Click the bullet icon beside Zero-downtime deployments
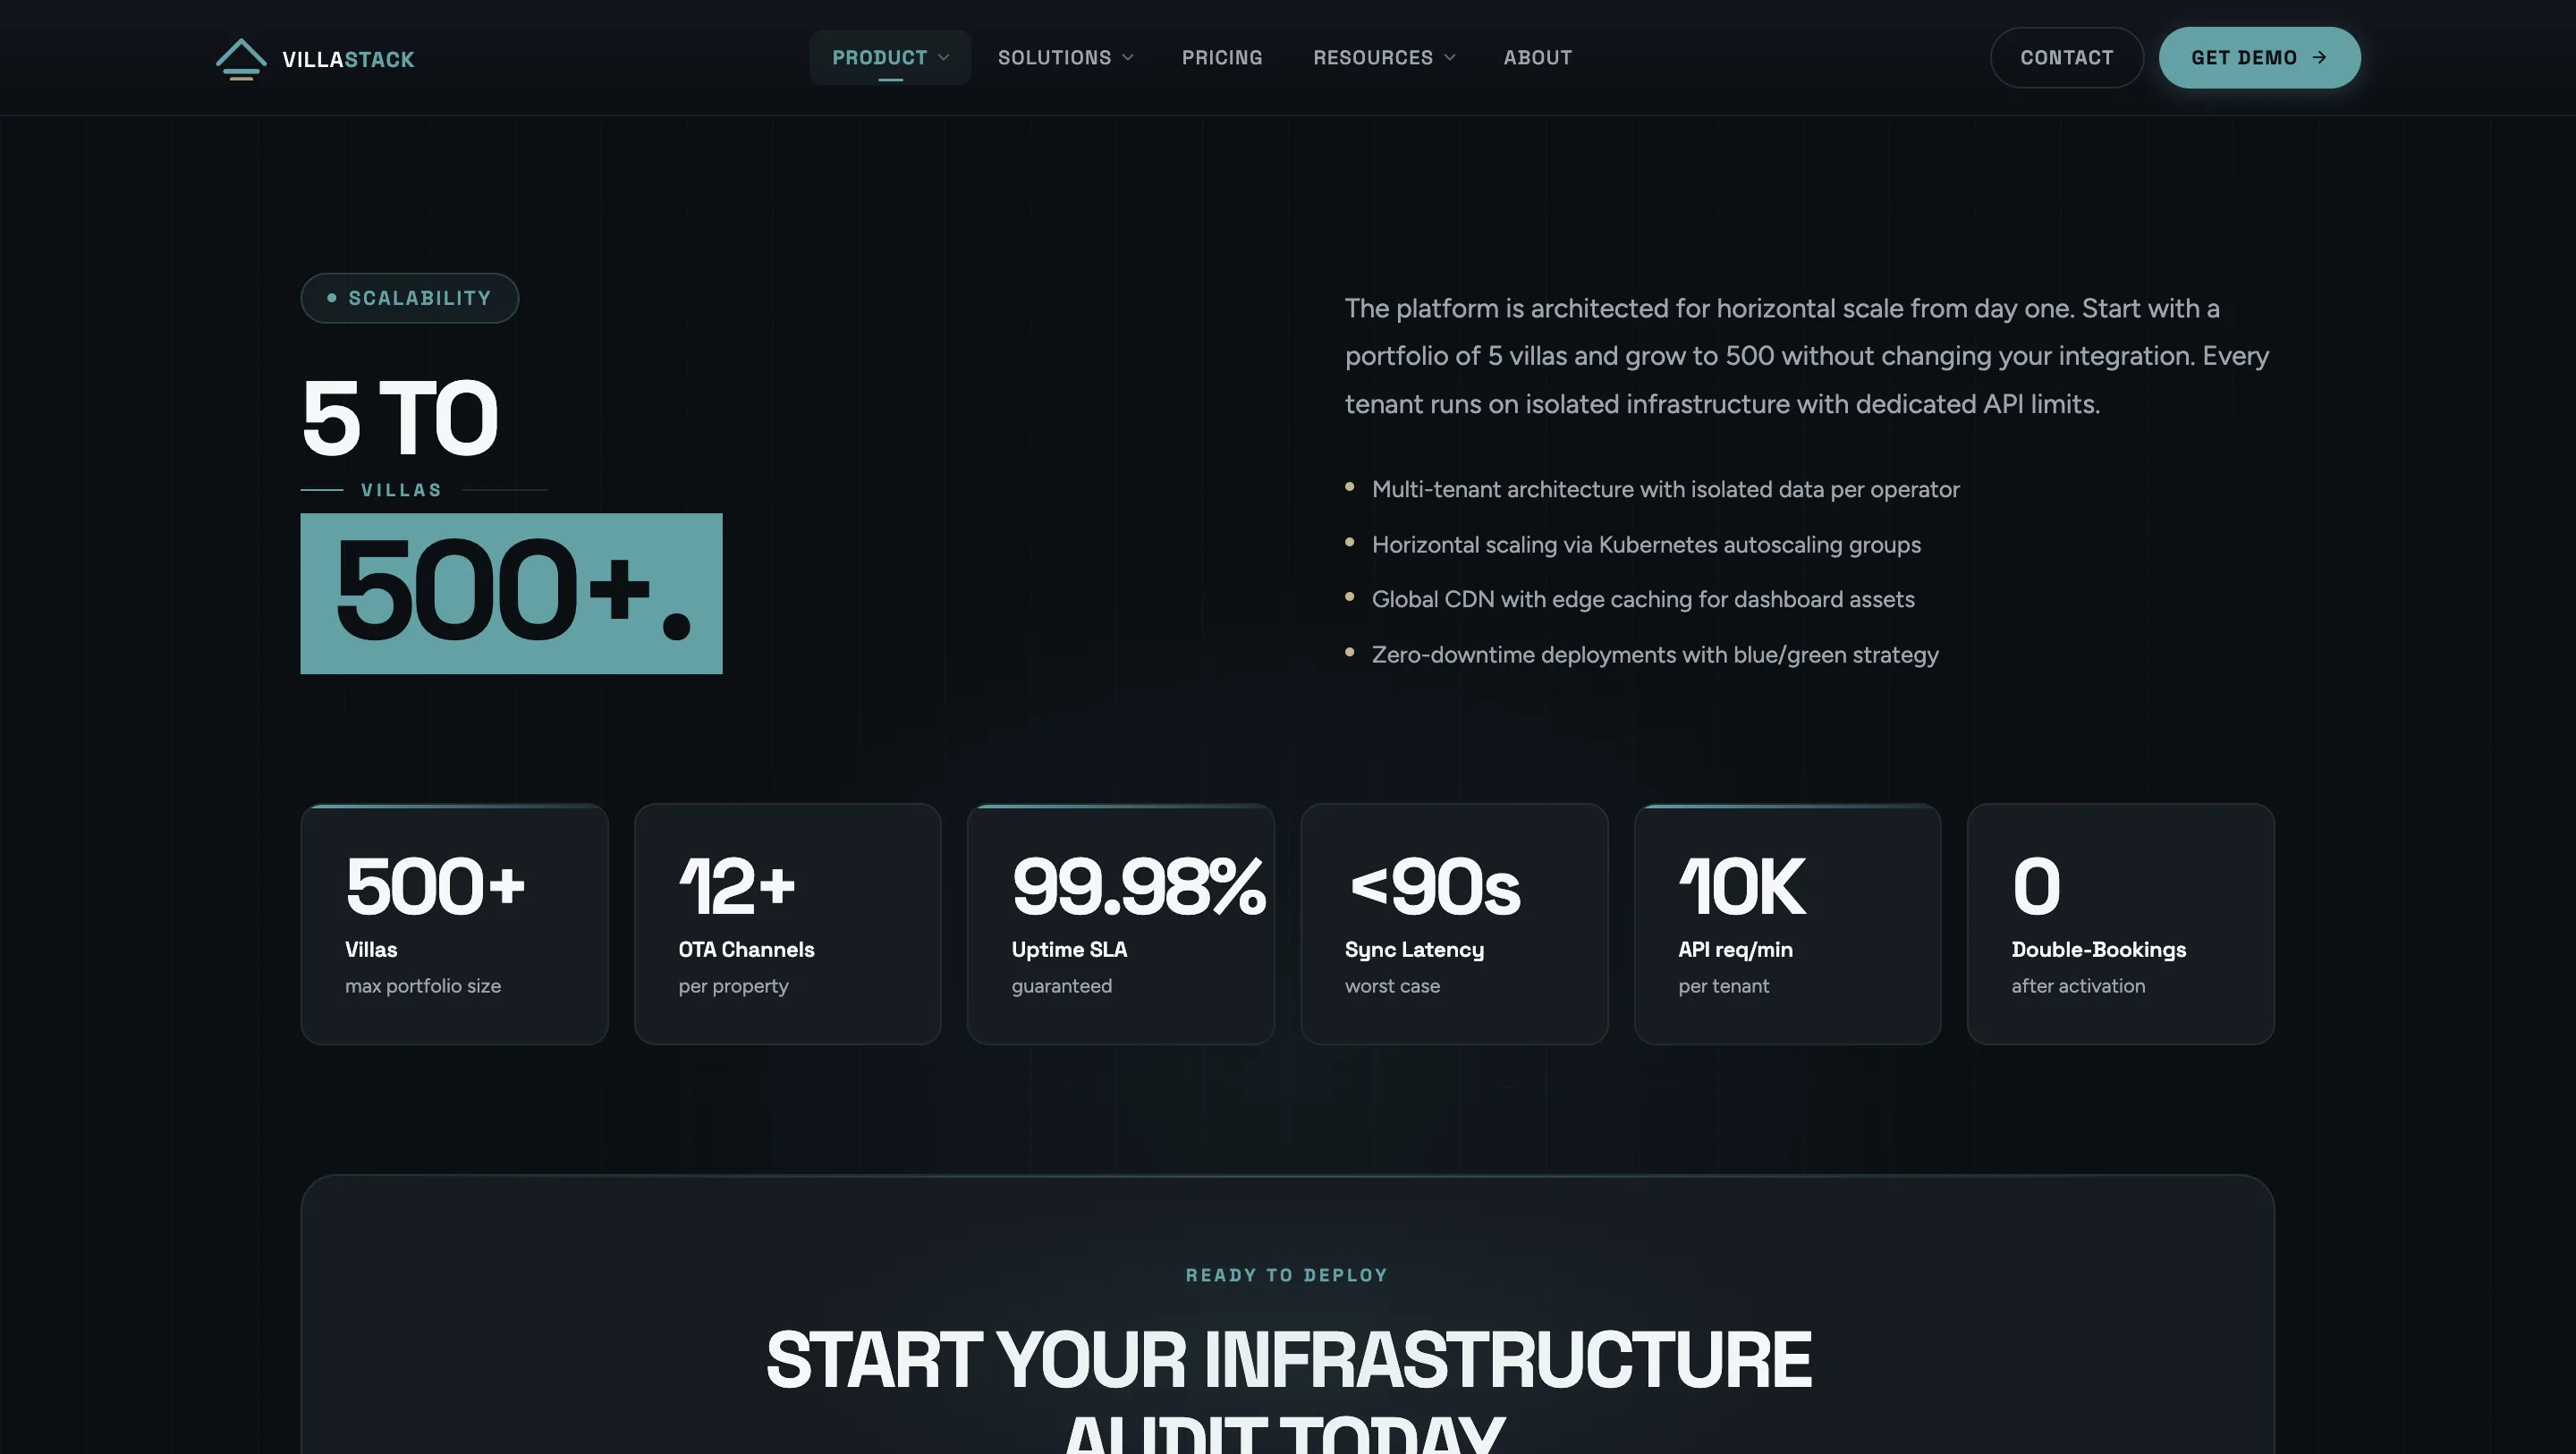 [x=1350, y=654]
